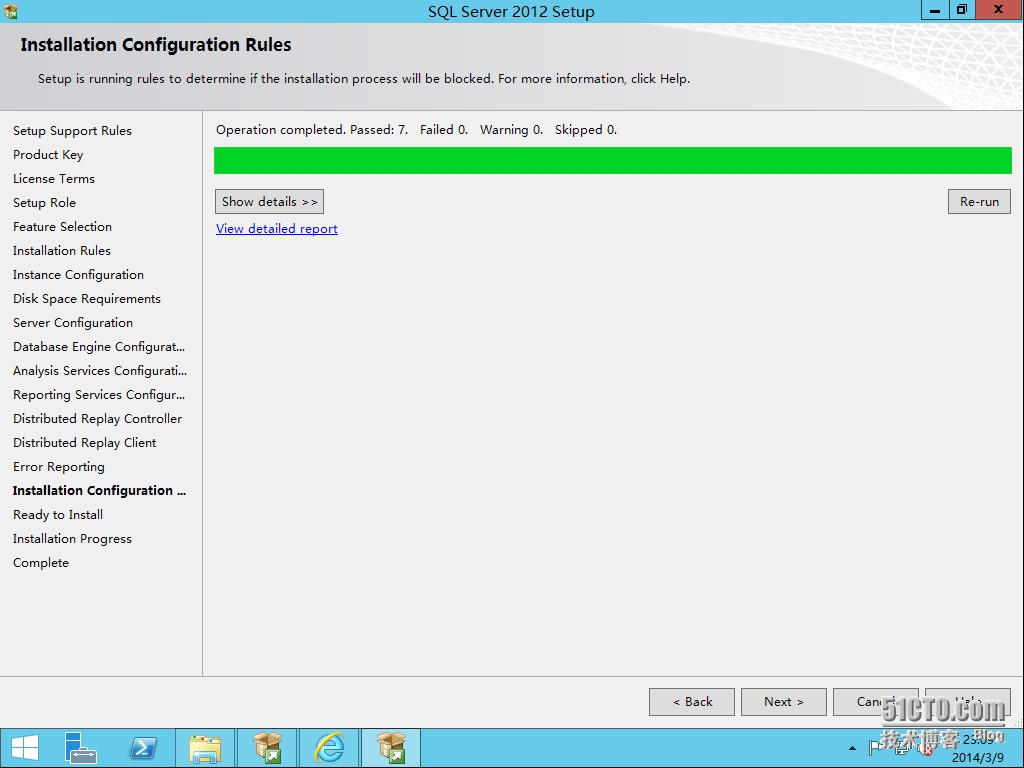This screenshot has height=768, width=1024.
Task: Open the Windows Start button
Action: [25, 748]
